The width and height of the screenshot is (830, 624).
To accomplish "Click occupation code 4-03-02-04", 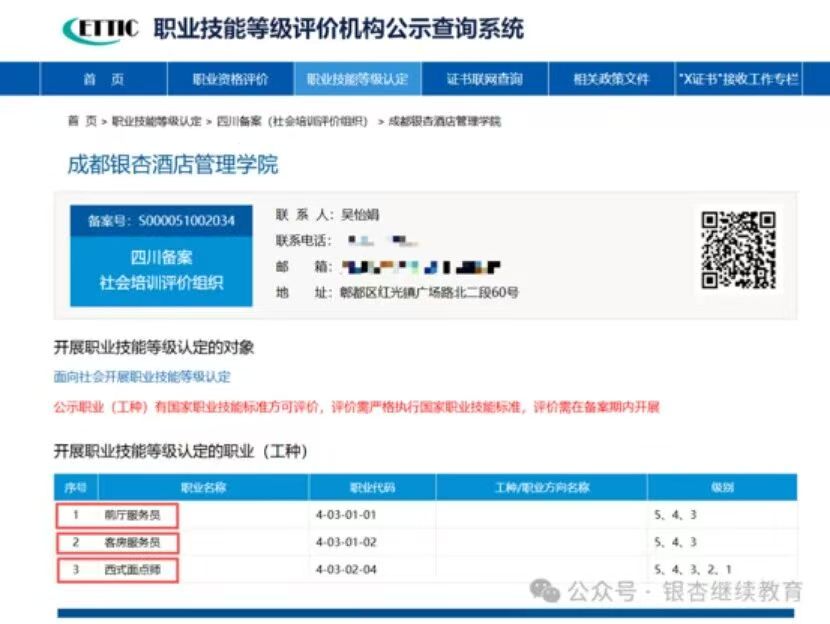I will click(x=346, y=570).
